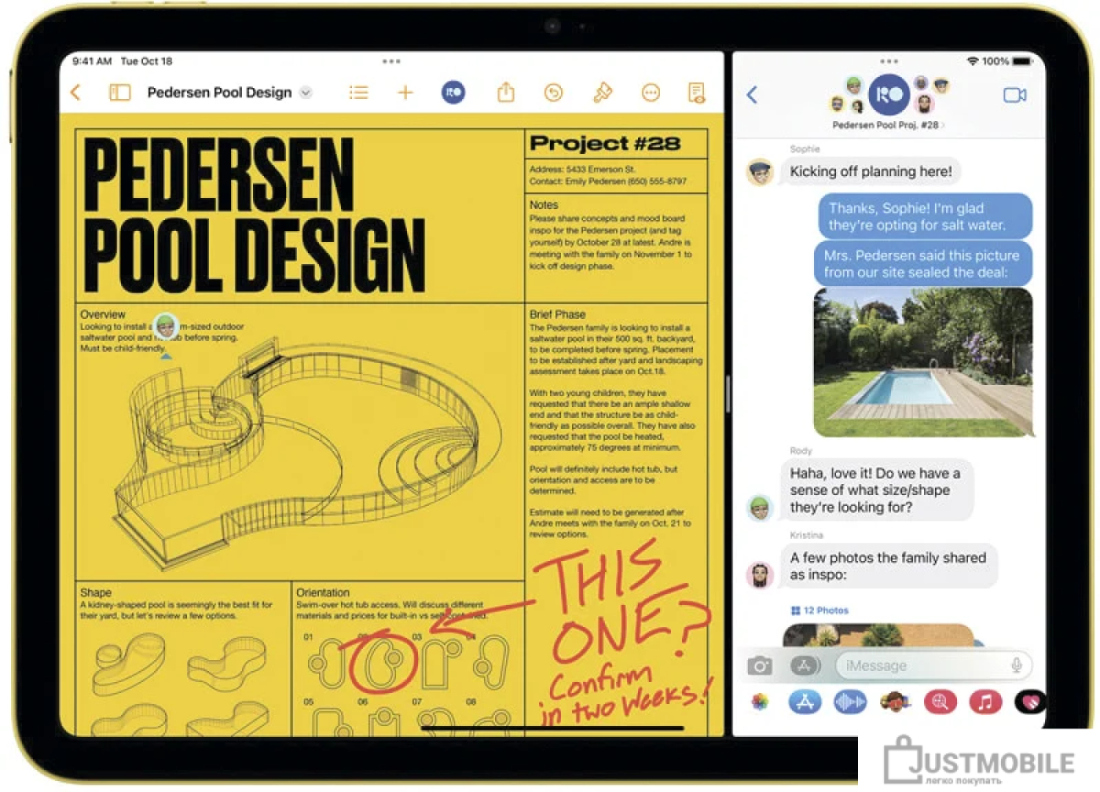Select the "Kicking off planning here!" message
This screenshot has height=792, width=1100.
(871, 172)
